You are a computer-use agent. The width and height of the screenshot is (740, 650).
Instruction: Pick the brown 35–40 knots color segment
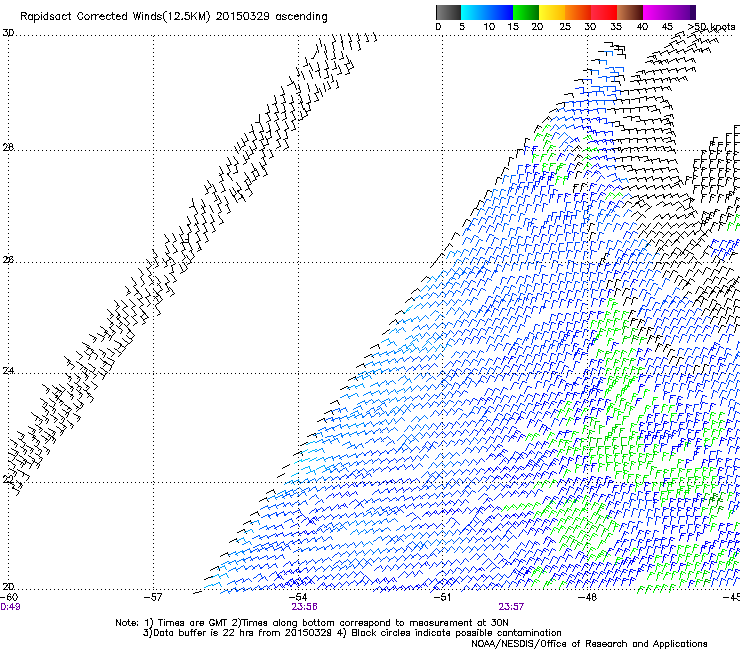click(630, 12)
